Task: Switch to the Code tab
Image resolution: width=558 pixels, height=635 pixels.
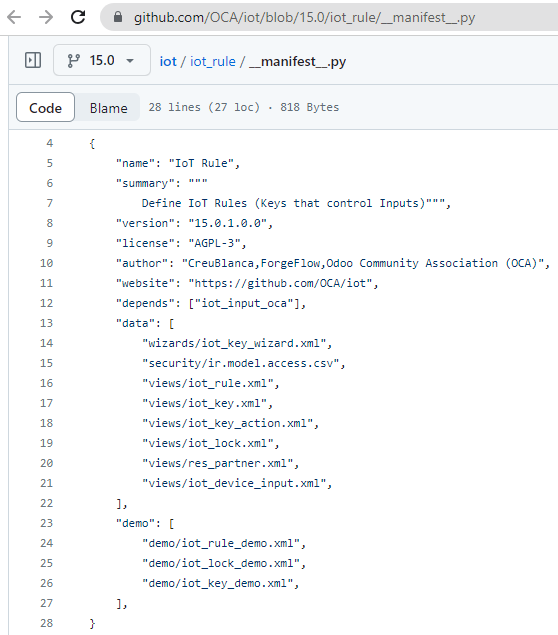Action: [x=45, y=107]
